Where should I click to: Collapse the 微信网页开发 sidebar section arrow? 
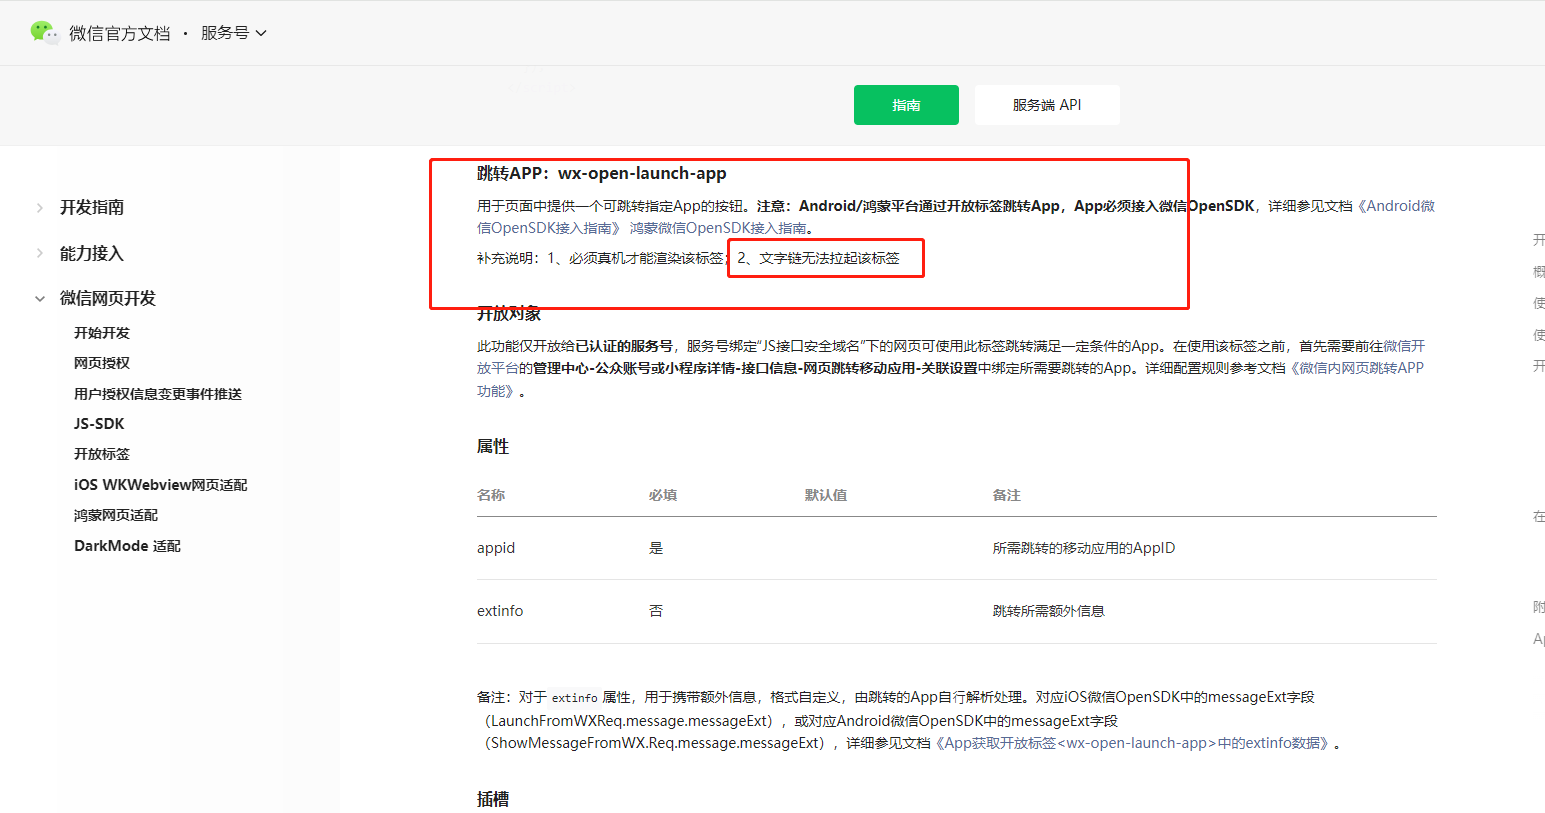tap(40, 298)
